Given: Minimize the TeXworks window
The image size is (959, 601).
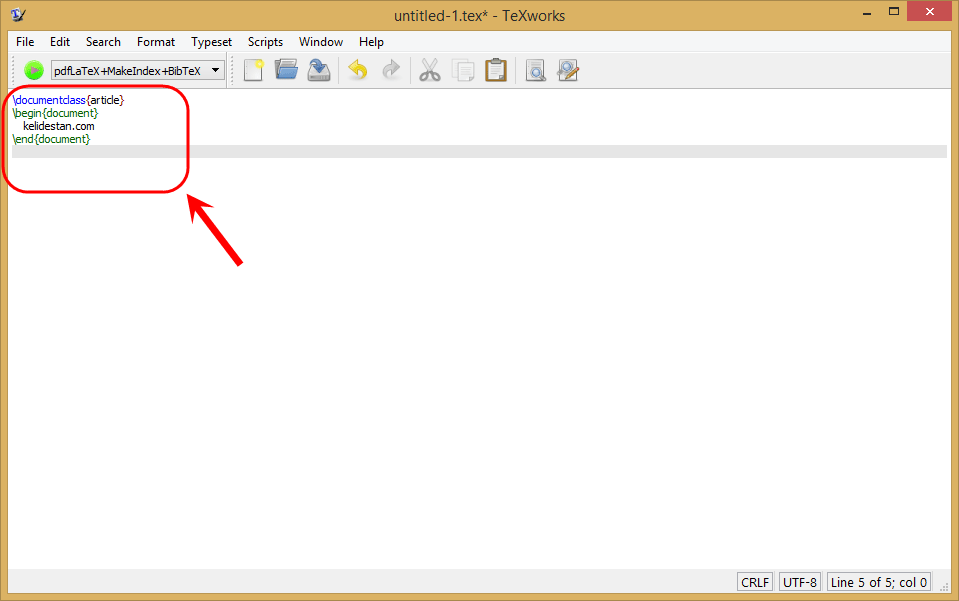Looking at the screenshot, I should click(x=867, y=13).
